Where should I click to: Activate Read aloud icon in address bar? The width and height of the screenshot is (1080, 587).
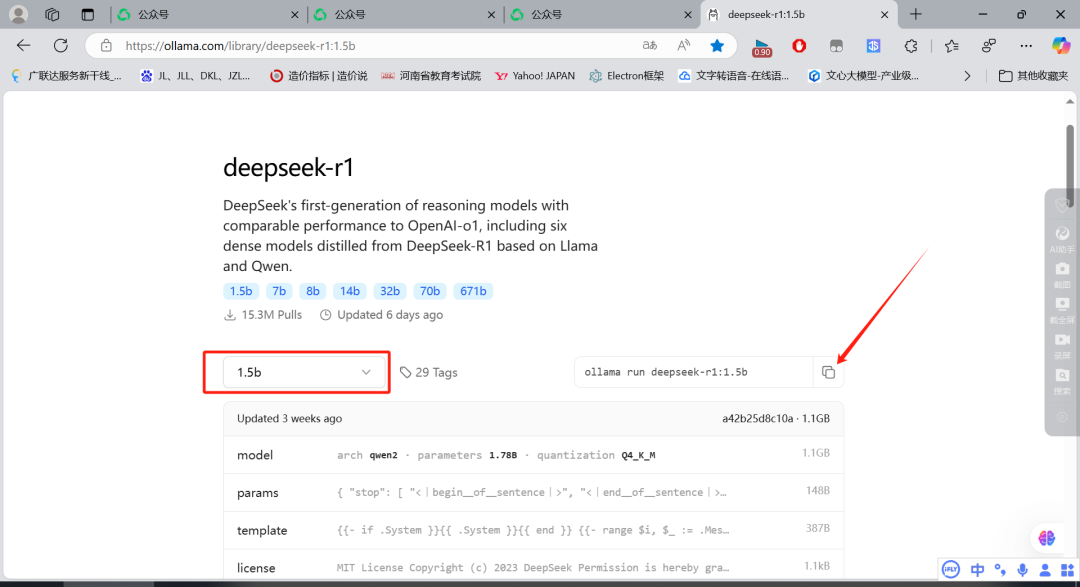(683, 45)
